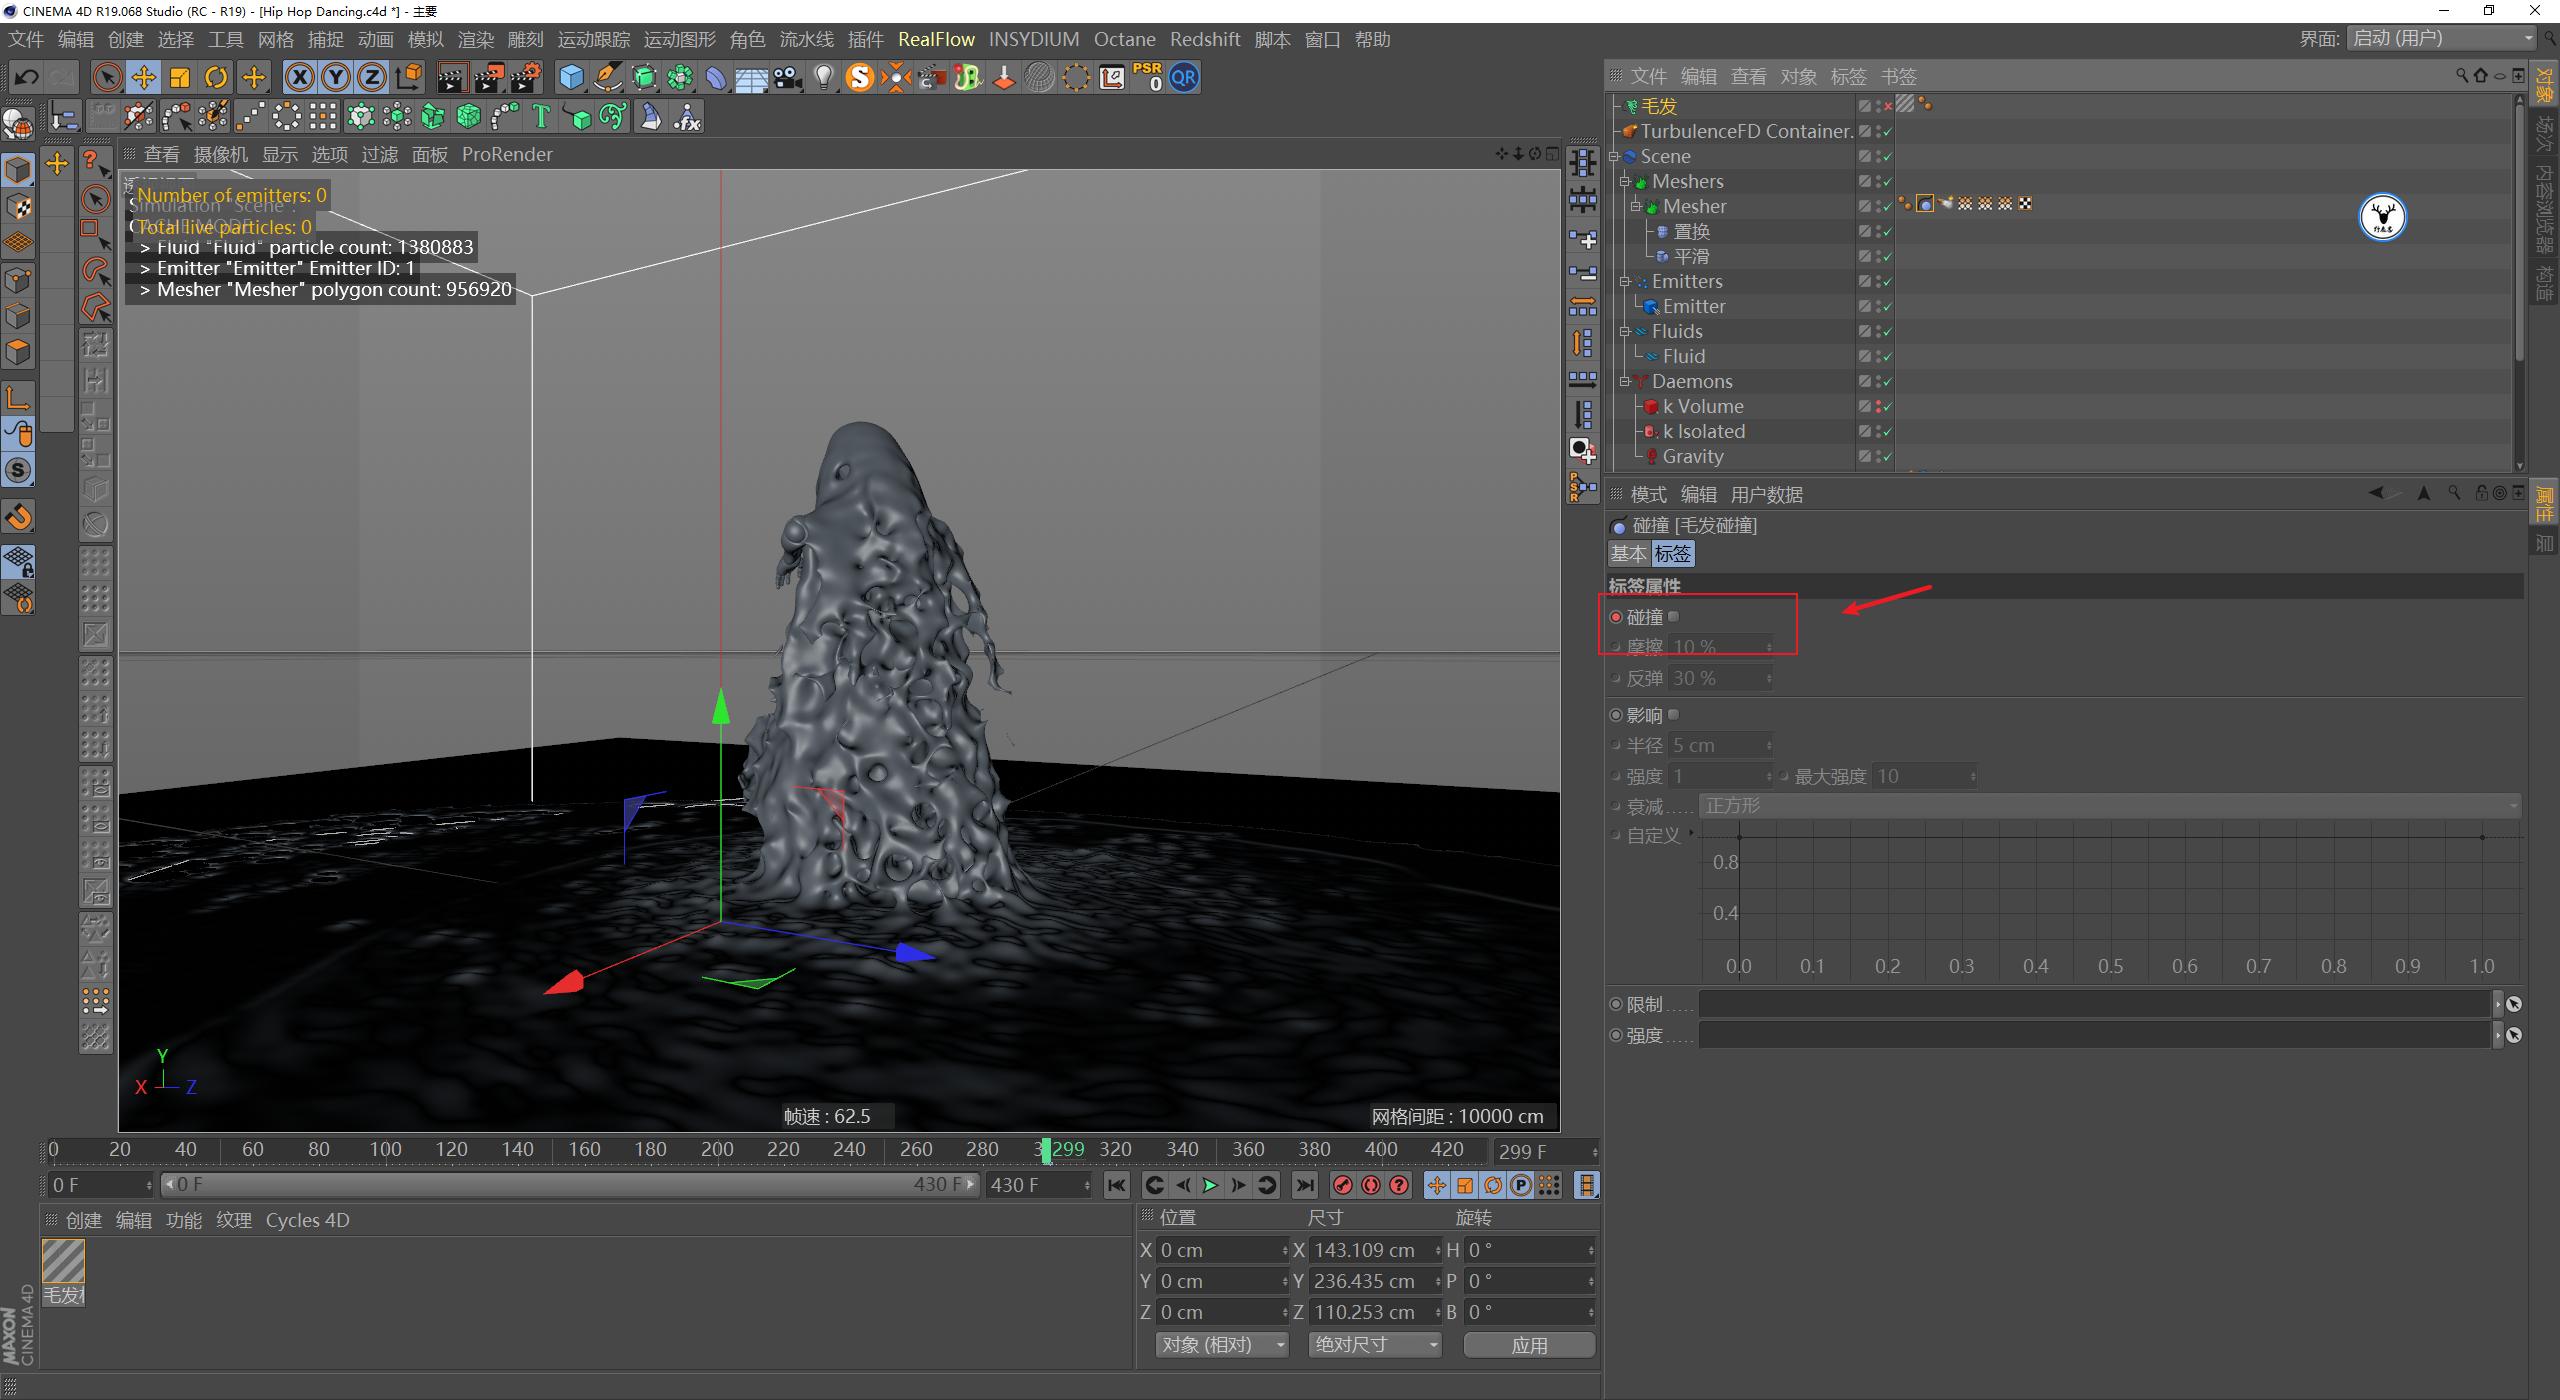This screenshot has height=1400, width=2560.
Task: Select the Rotate tool
Action: coord(216,77)
